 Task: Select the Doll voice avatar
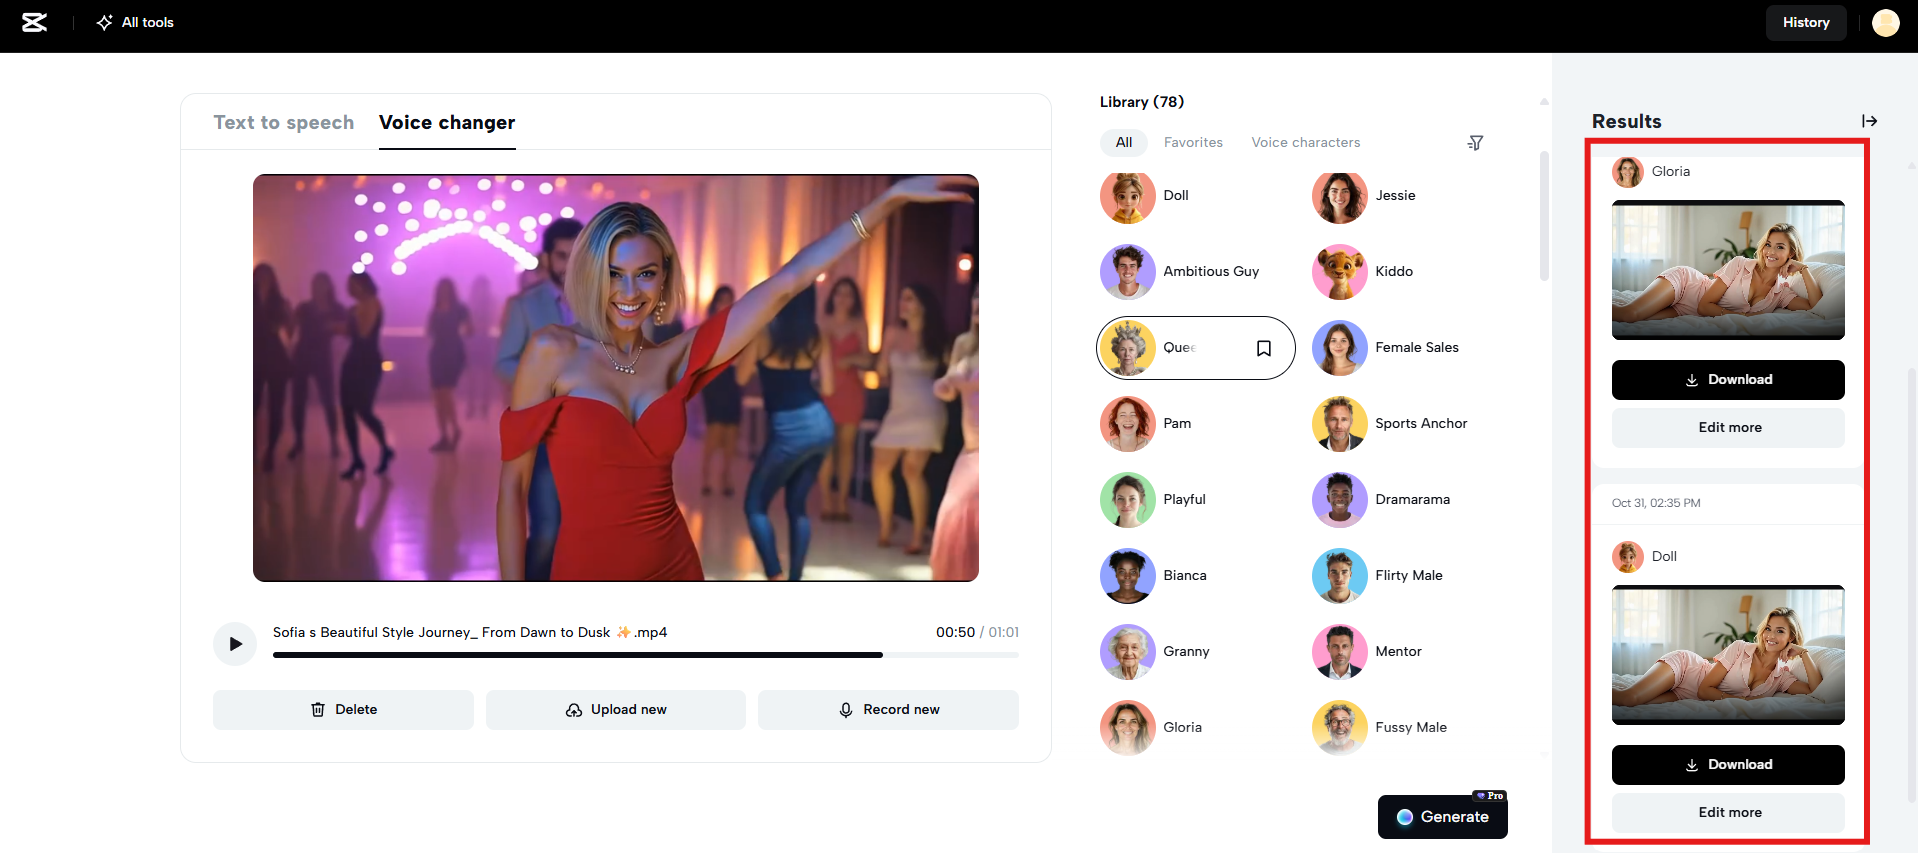pyautogui.click(x=1128, y=196)
